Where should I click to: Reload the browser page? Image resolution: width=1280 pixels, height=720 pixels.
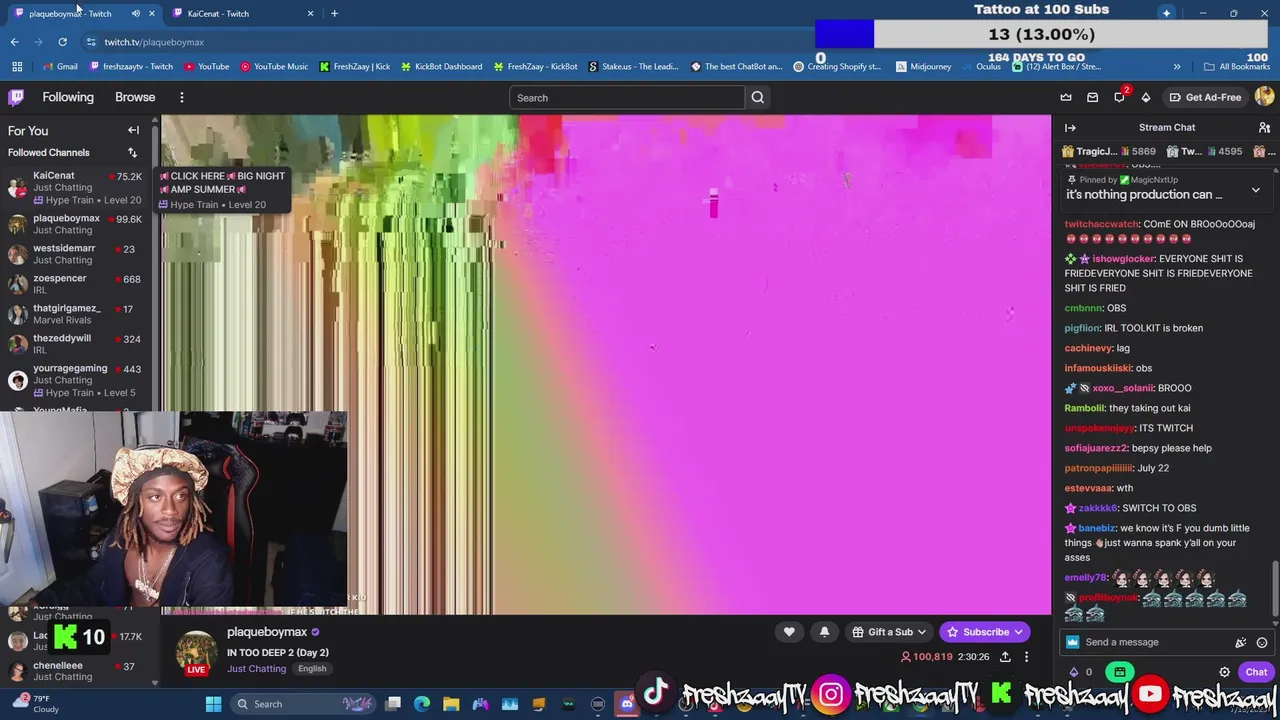[x=62, y=42]
